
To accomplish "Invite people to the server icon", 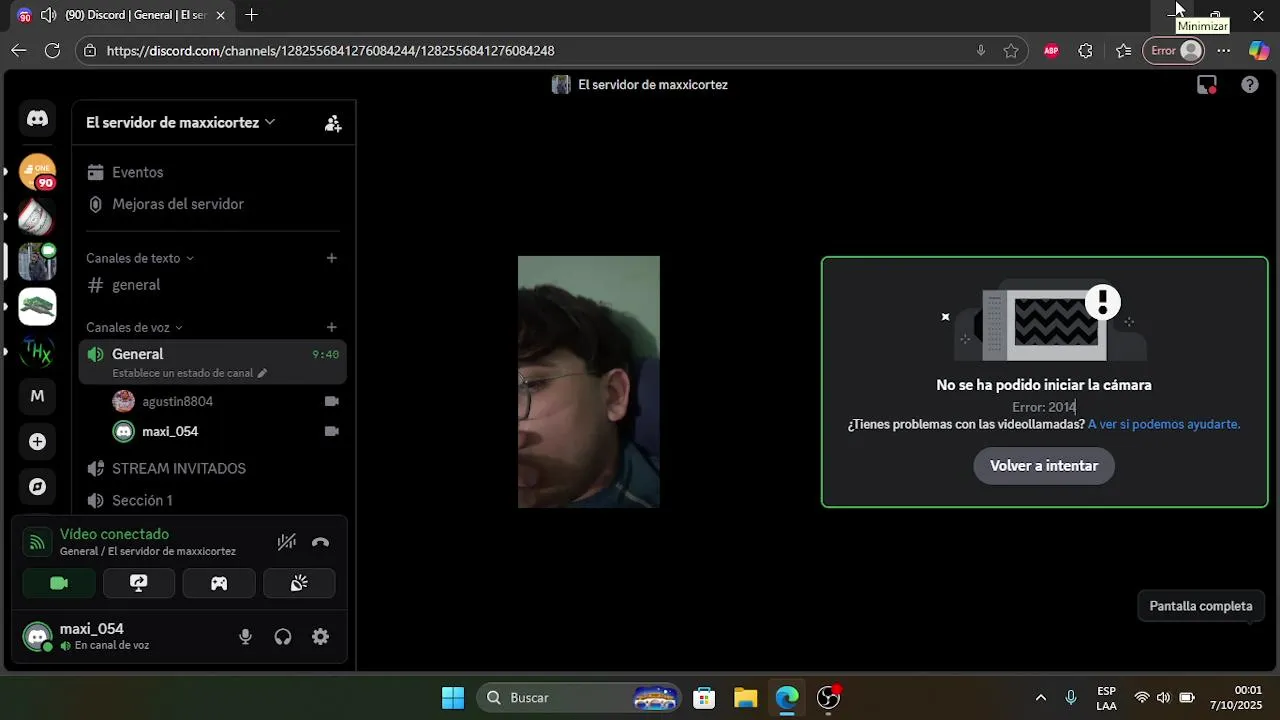I will tap(333, 123).
